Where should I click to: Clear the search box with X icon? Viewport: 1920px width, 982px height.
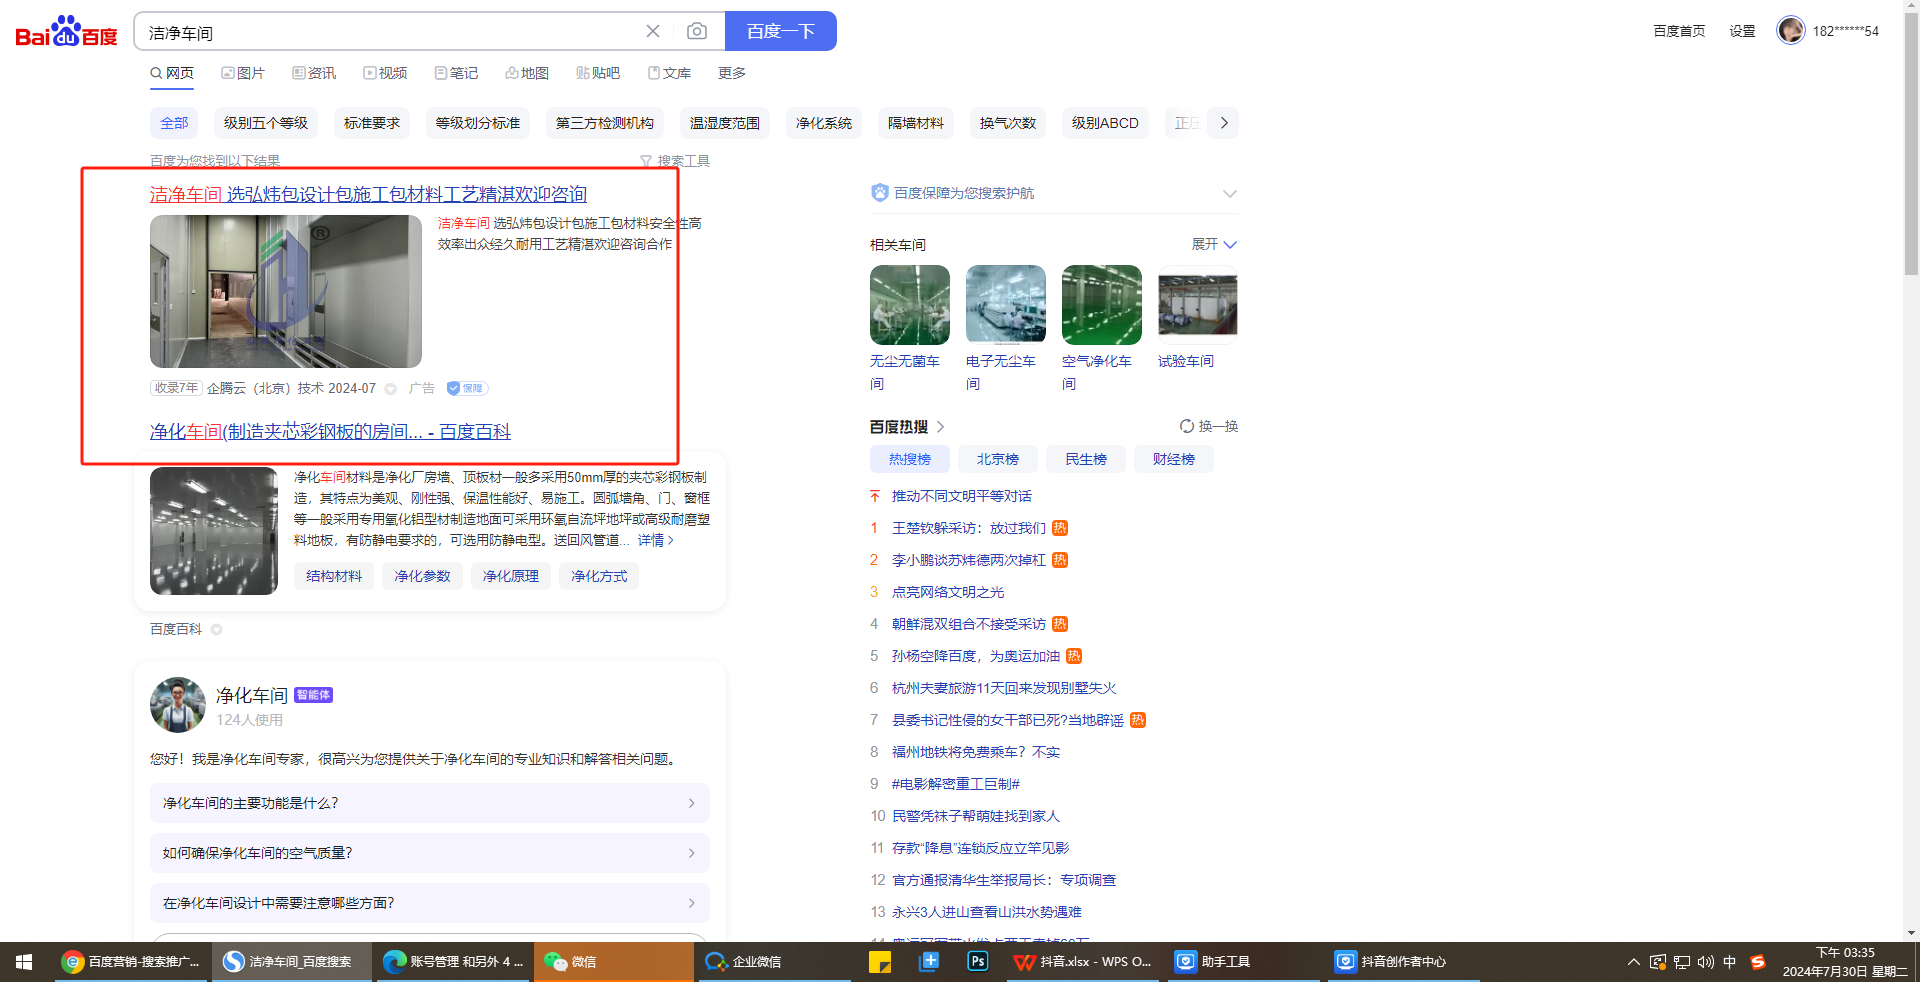[x=653, y=32]
